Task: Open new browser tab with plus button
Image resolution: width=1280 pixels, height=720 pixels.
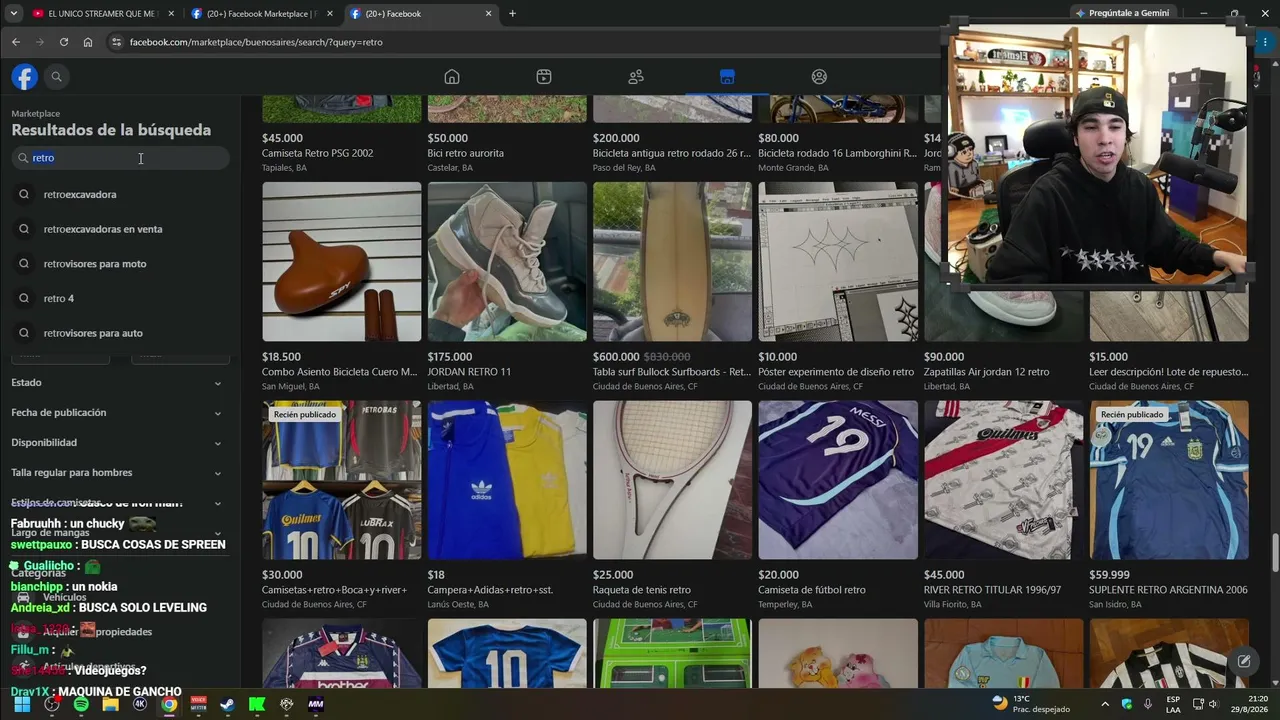Action: click(513, 14)
